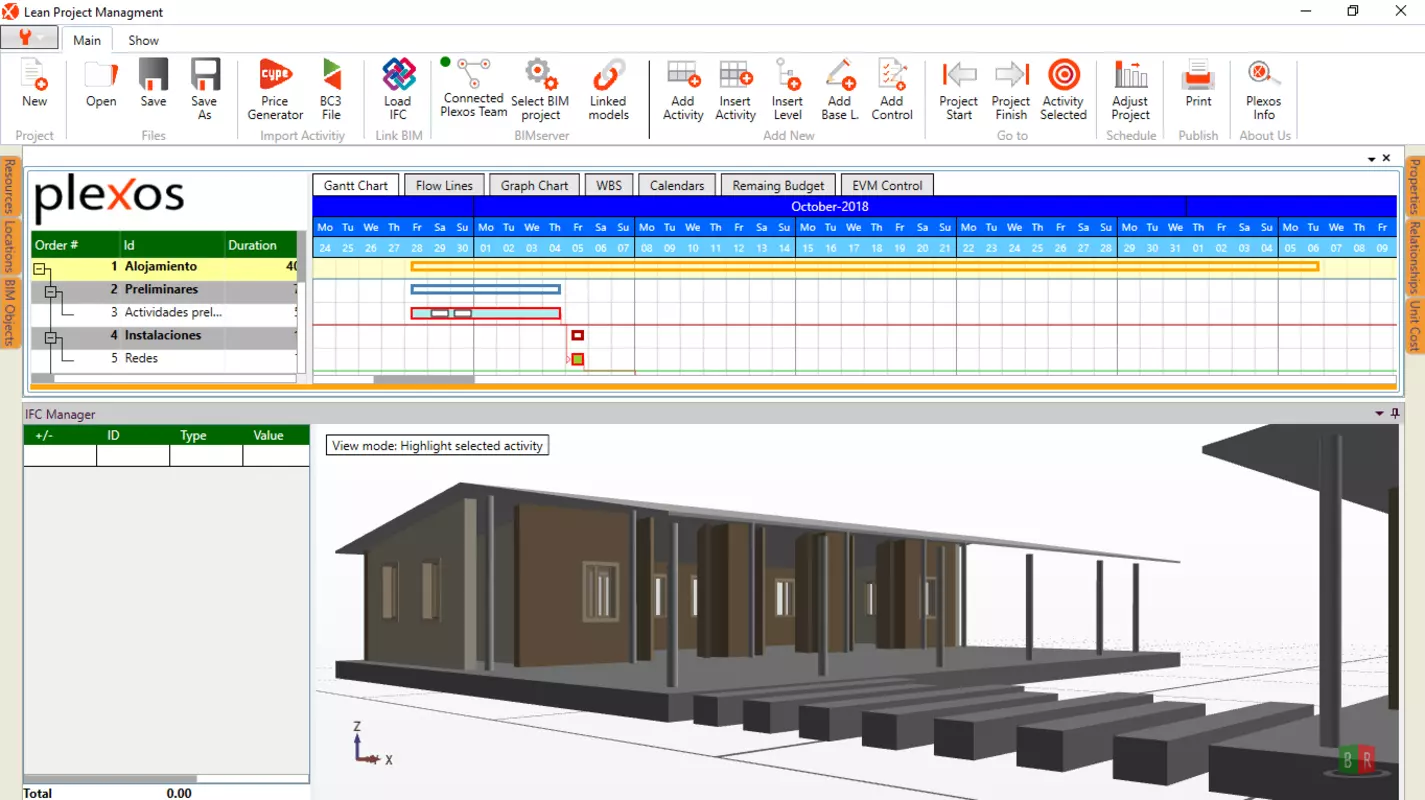
Task: Click the view cube in the 3D viewer
Action: tap(1357, 761)
